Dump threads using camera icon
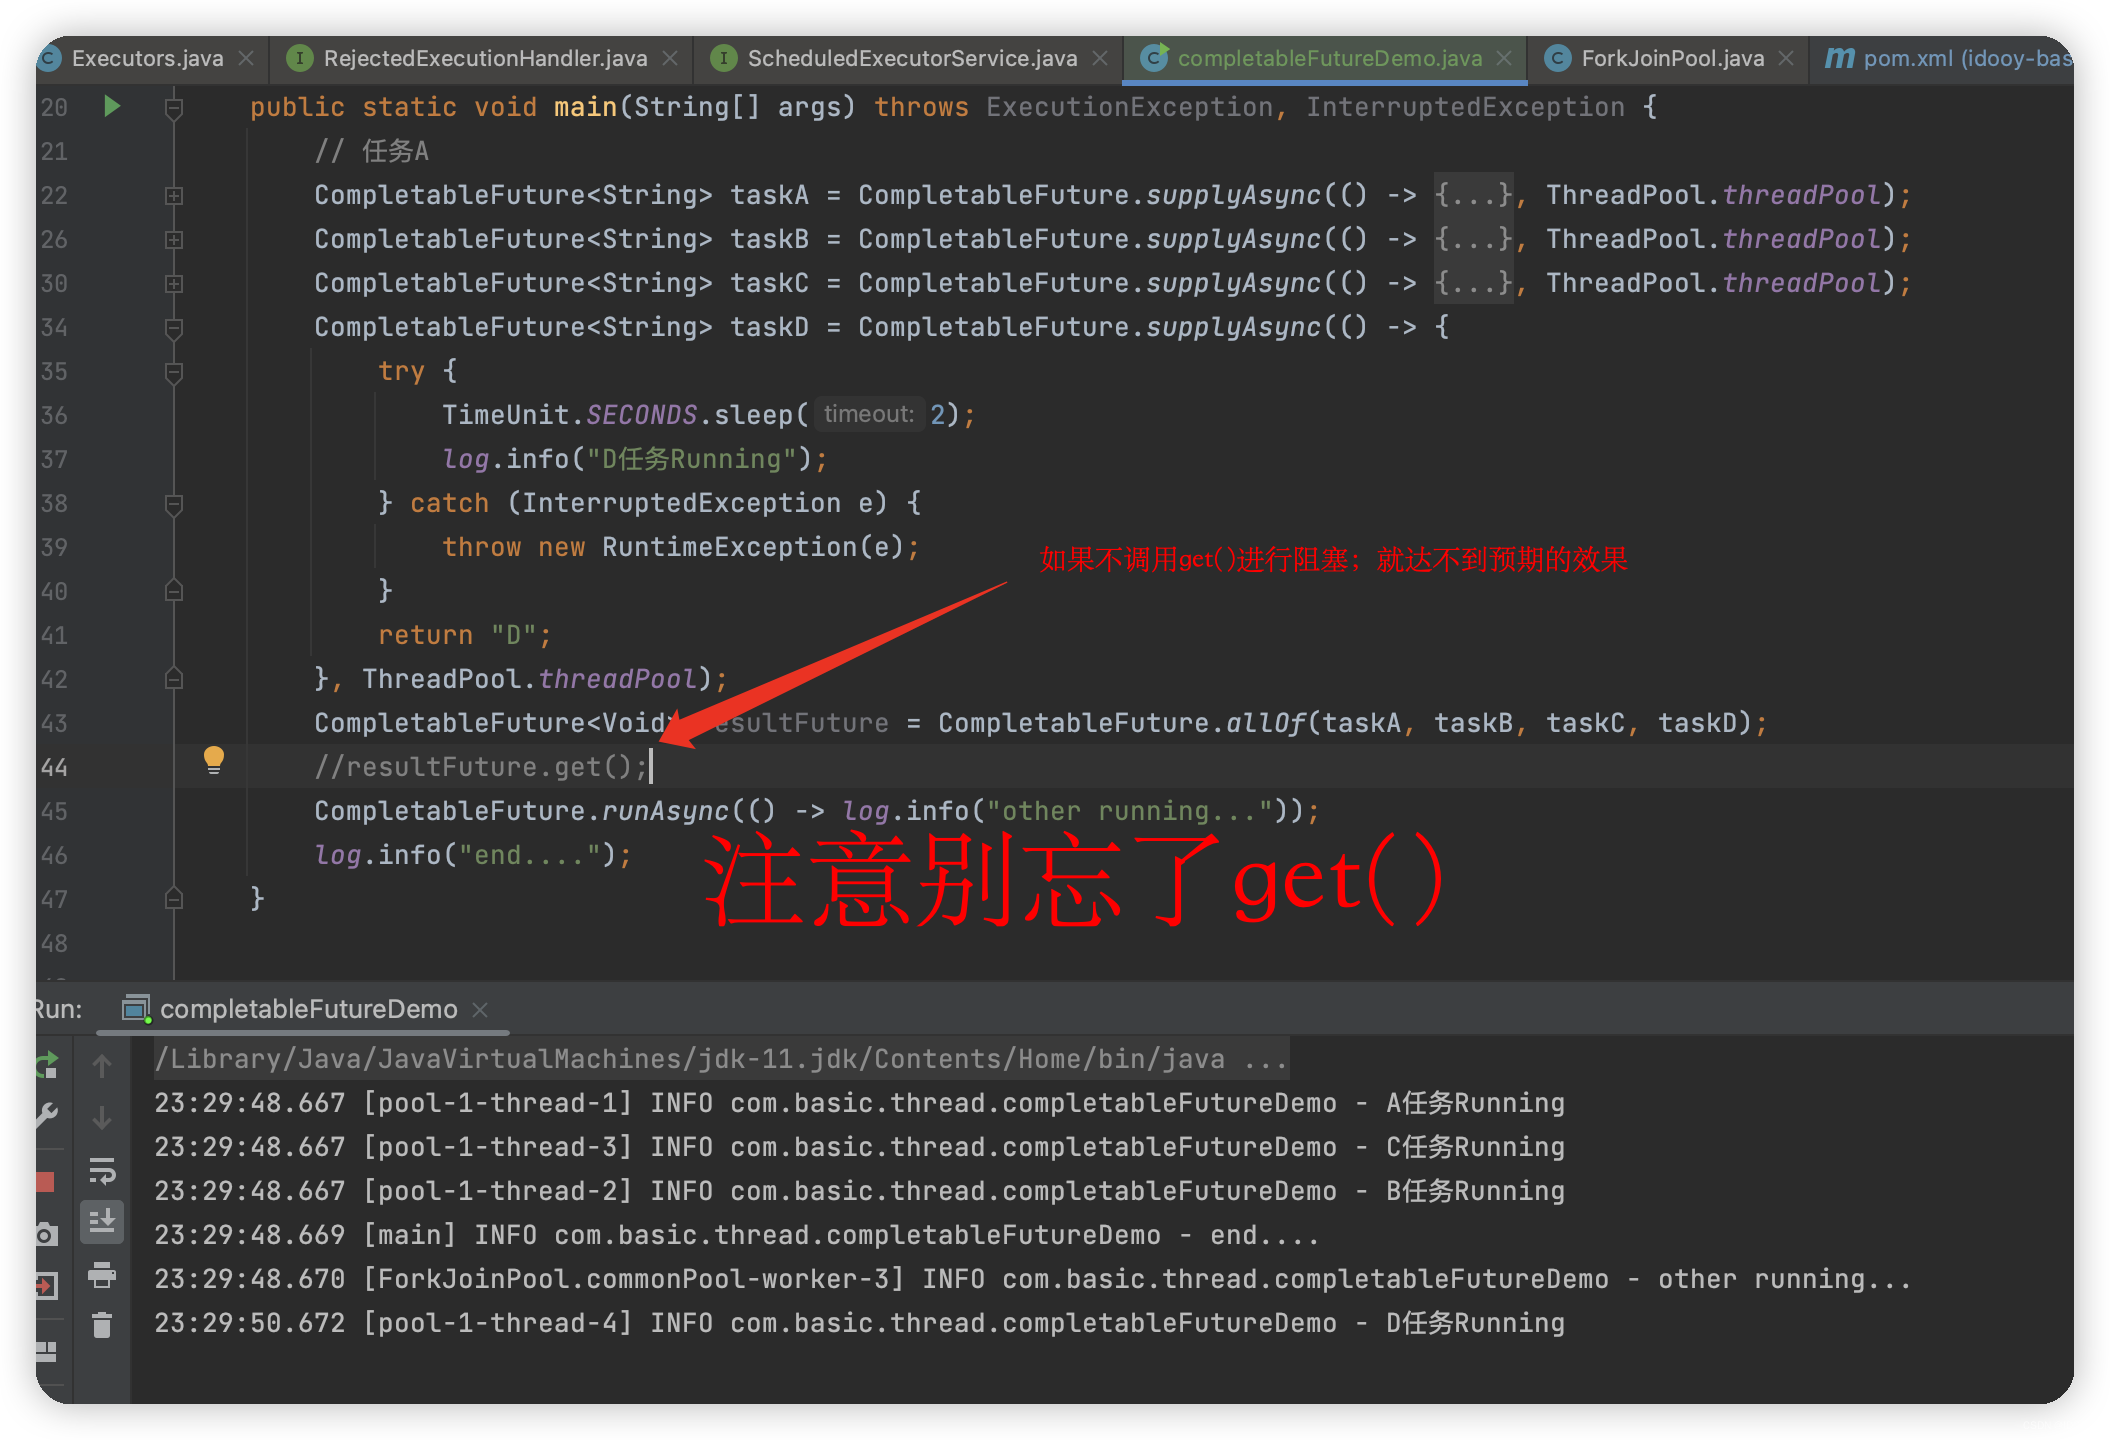The height and width of the screenshot is (1440, 2110). pyautogui.click(x=47, y=1234)
